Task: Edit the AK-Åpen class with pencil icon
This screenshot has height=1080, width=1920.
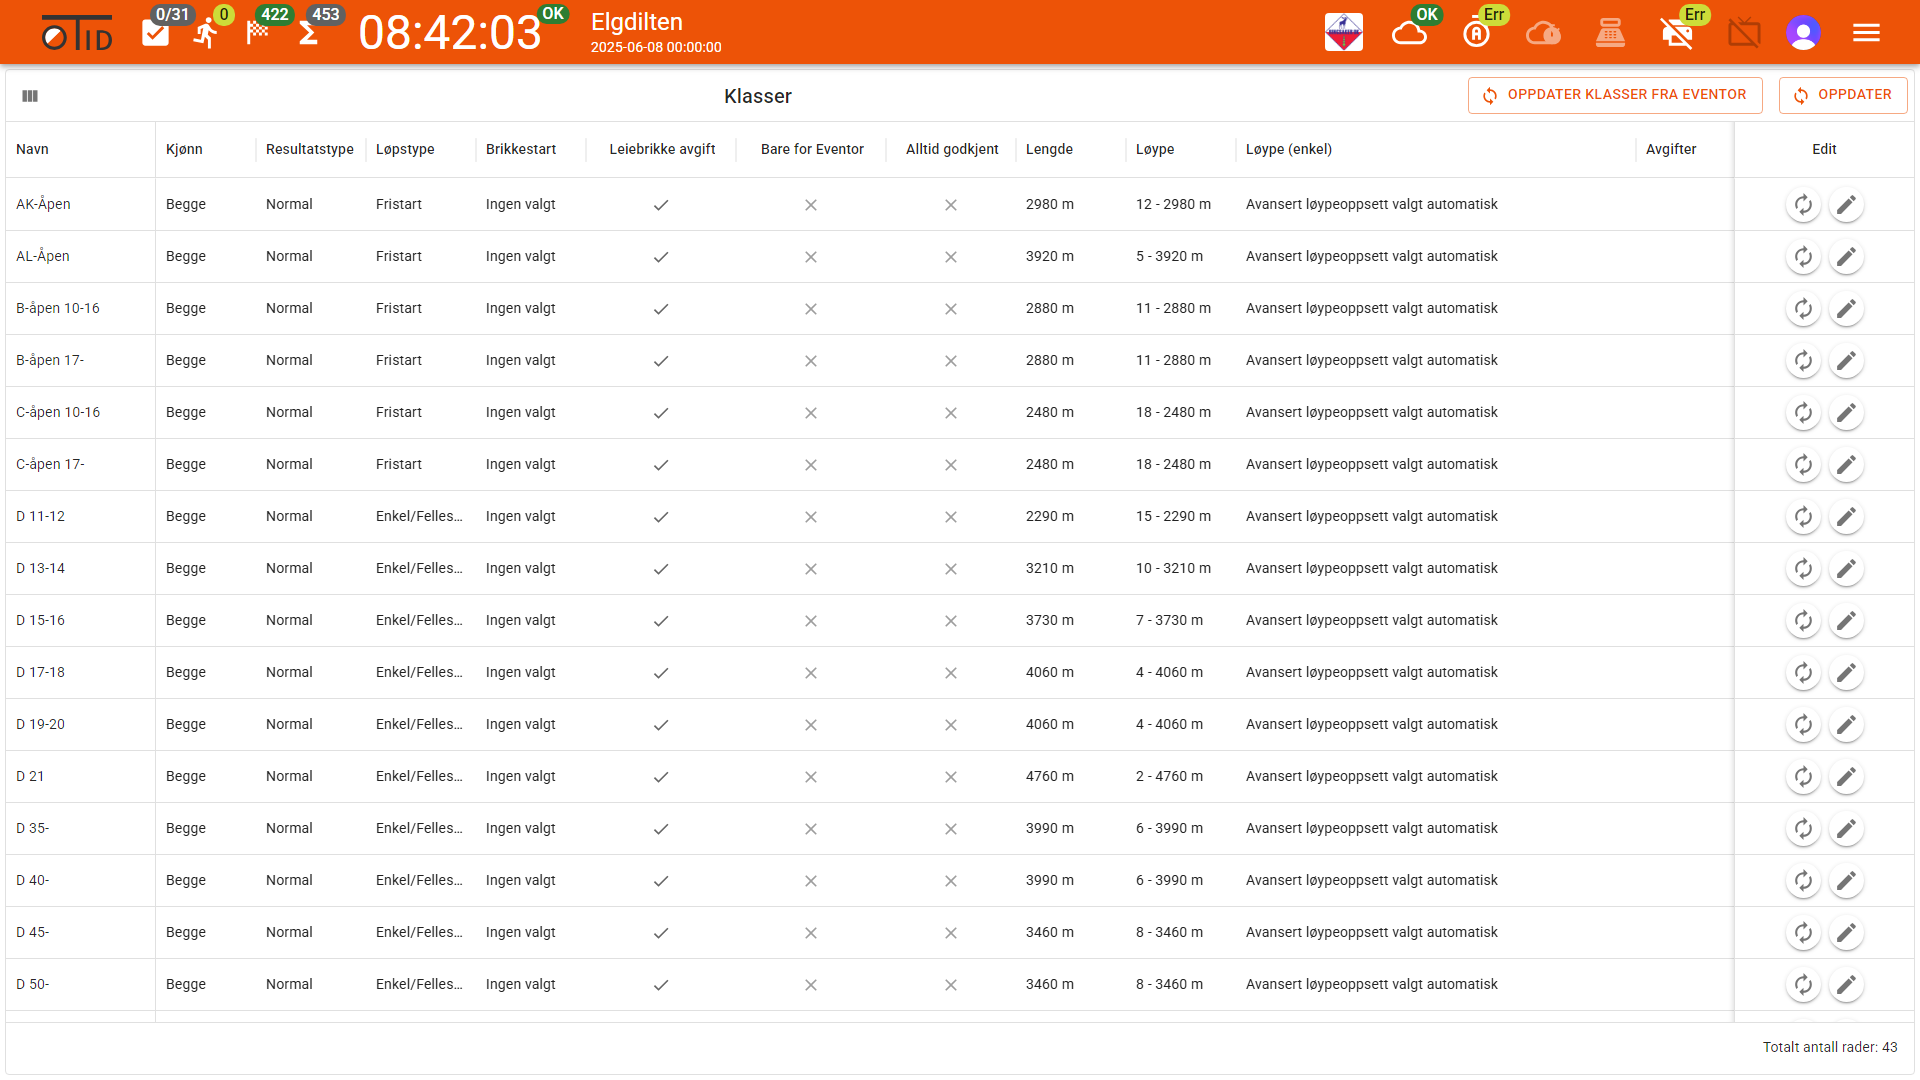Action: point(1846,205)
